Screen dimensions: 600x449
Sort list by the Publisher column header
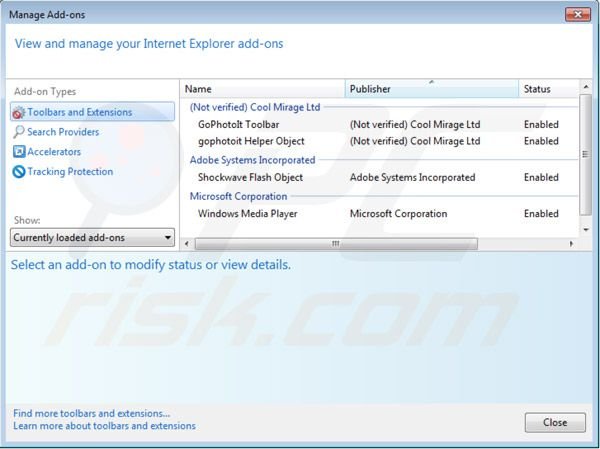click(432, 89)
